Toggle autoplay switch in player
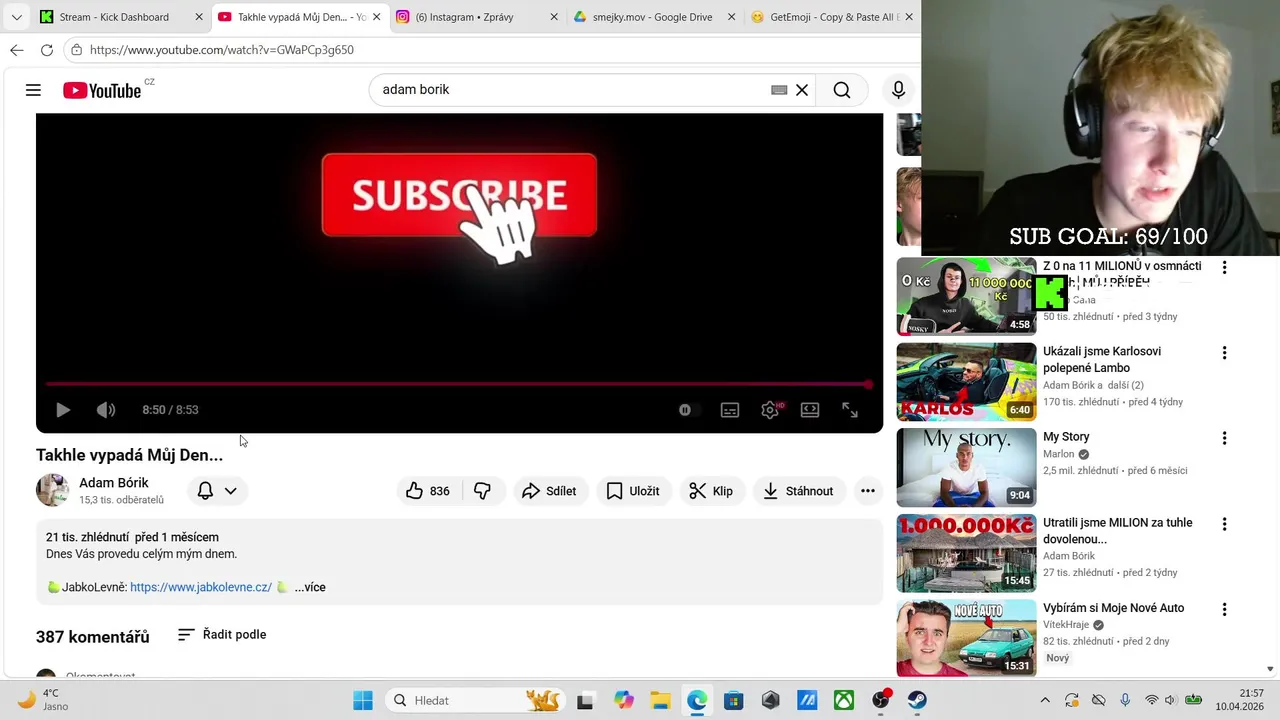 click(x=685, y=410)
